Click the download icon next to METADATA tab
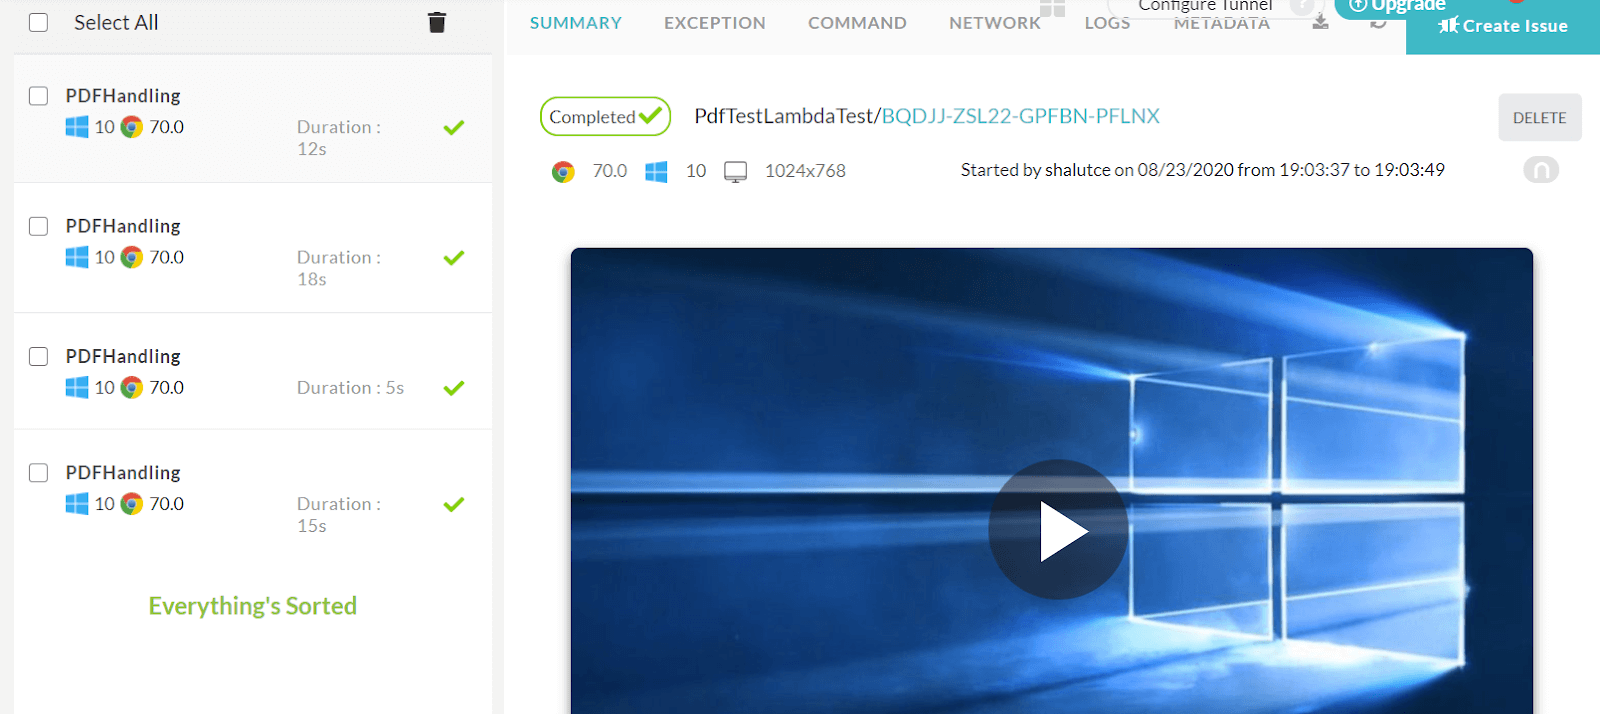 [1321, 21]
